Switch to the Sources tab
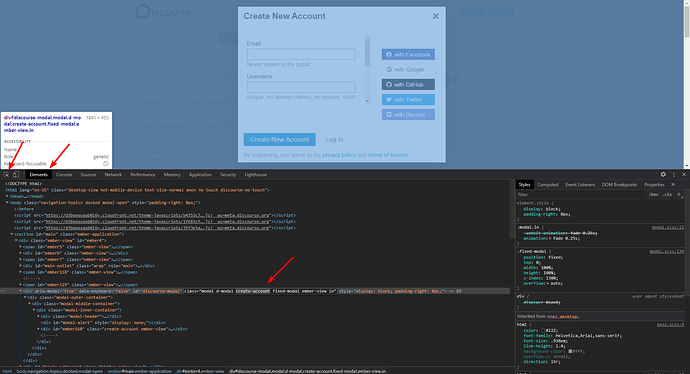This screenshot has width=690, height=374. [x=88, y=175]
